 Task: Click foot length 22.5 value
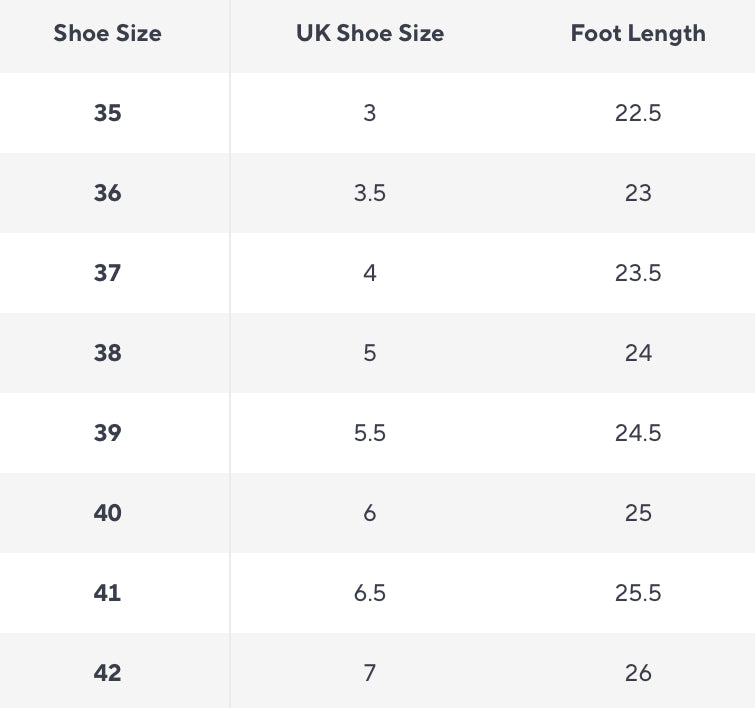coord(638,113)
